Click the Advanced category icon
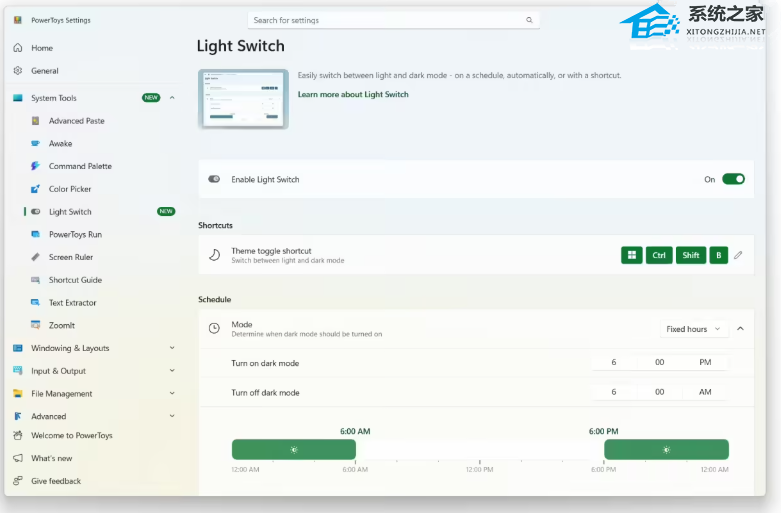The image size is (781, 513). pyautogui.click(x=18, y=416)
